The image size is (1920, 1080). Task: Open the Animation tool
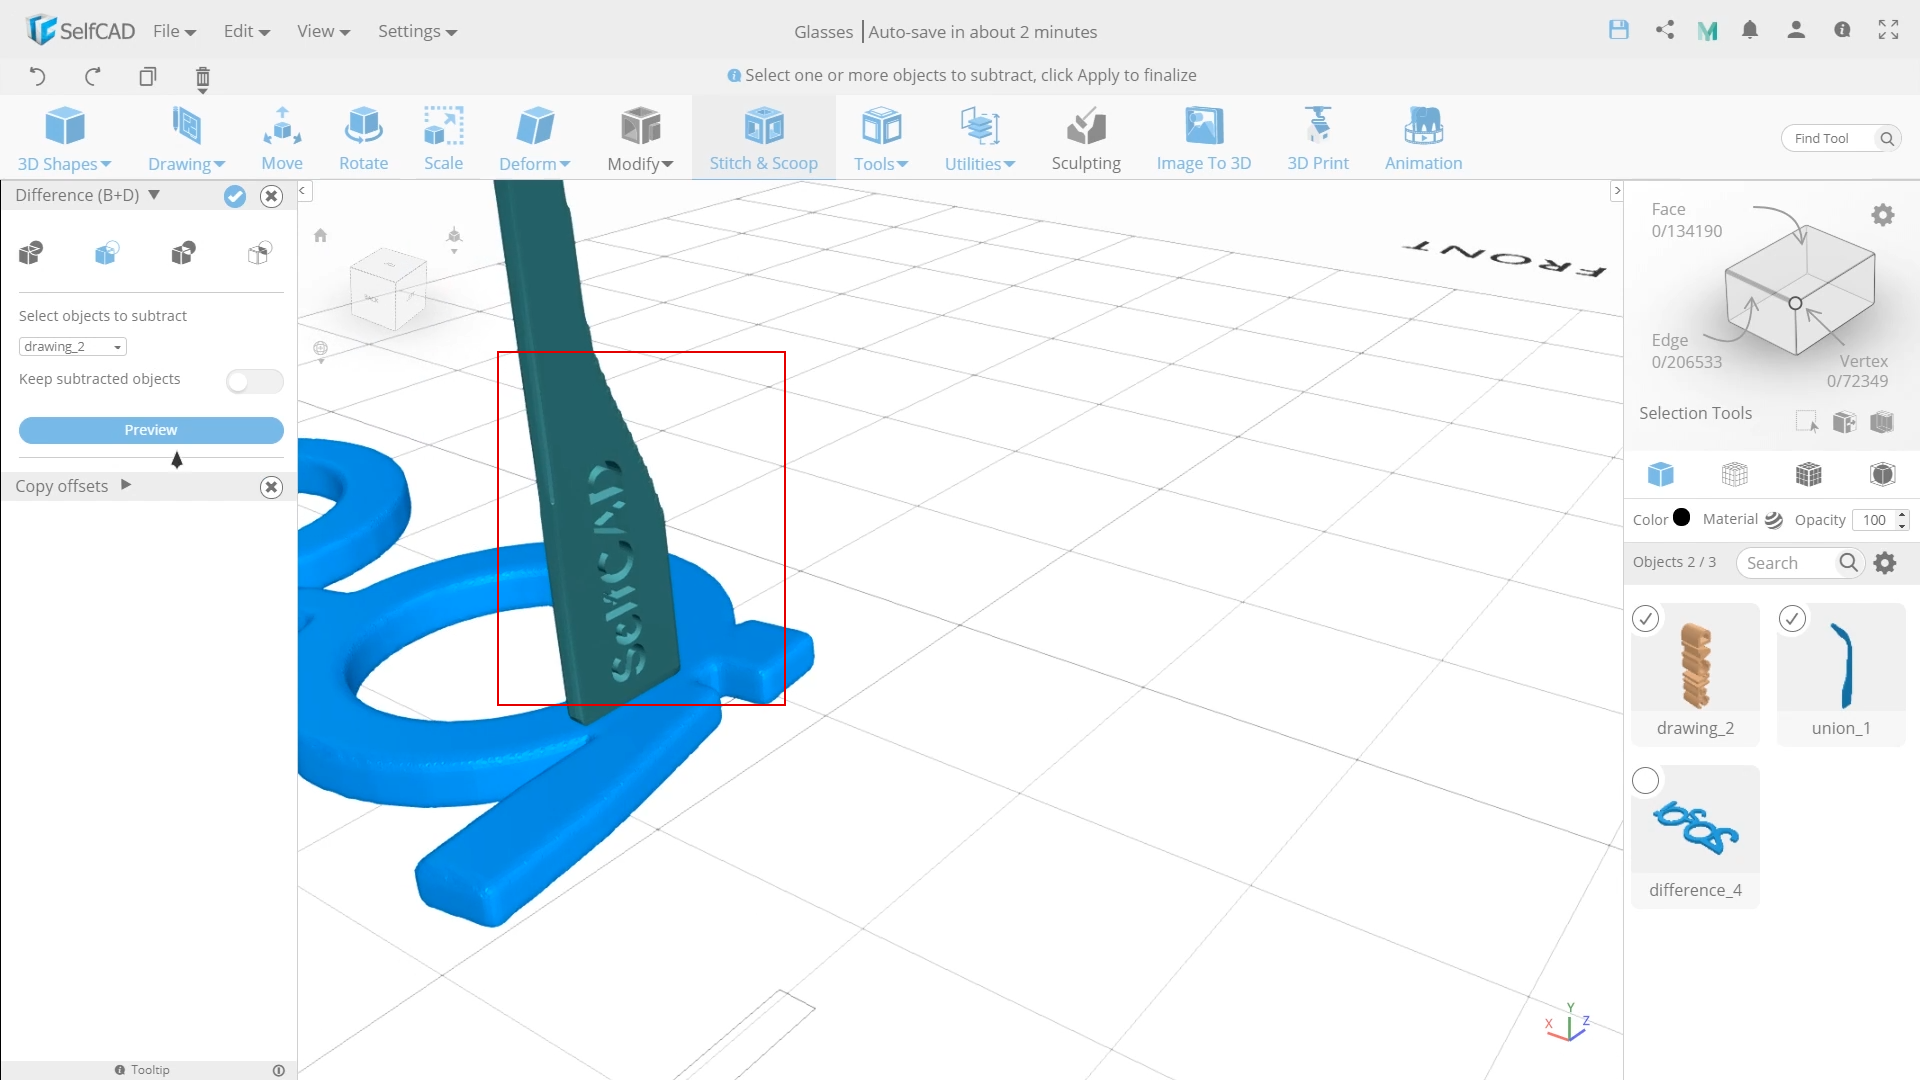1423,139
